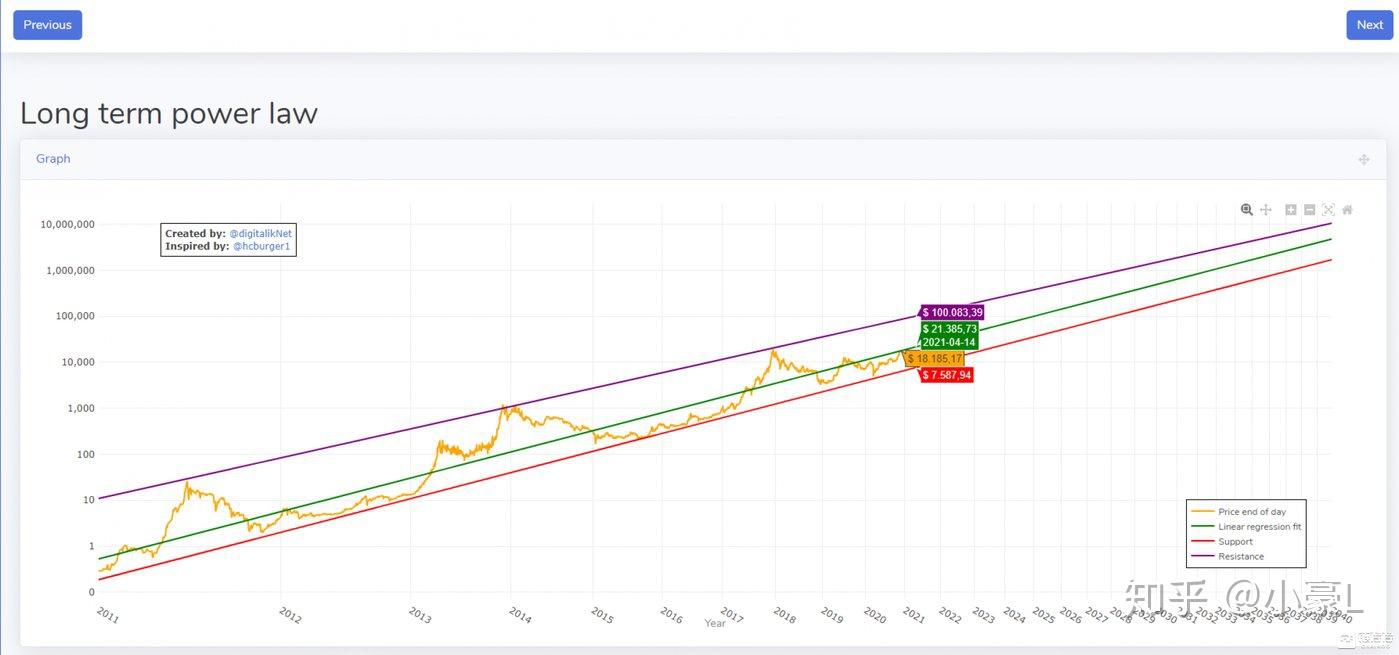Screen dimensions: 1399x655
Task: Click the move handle on Graph panel
Action: point(1364,160)
